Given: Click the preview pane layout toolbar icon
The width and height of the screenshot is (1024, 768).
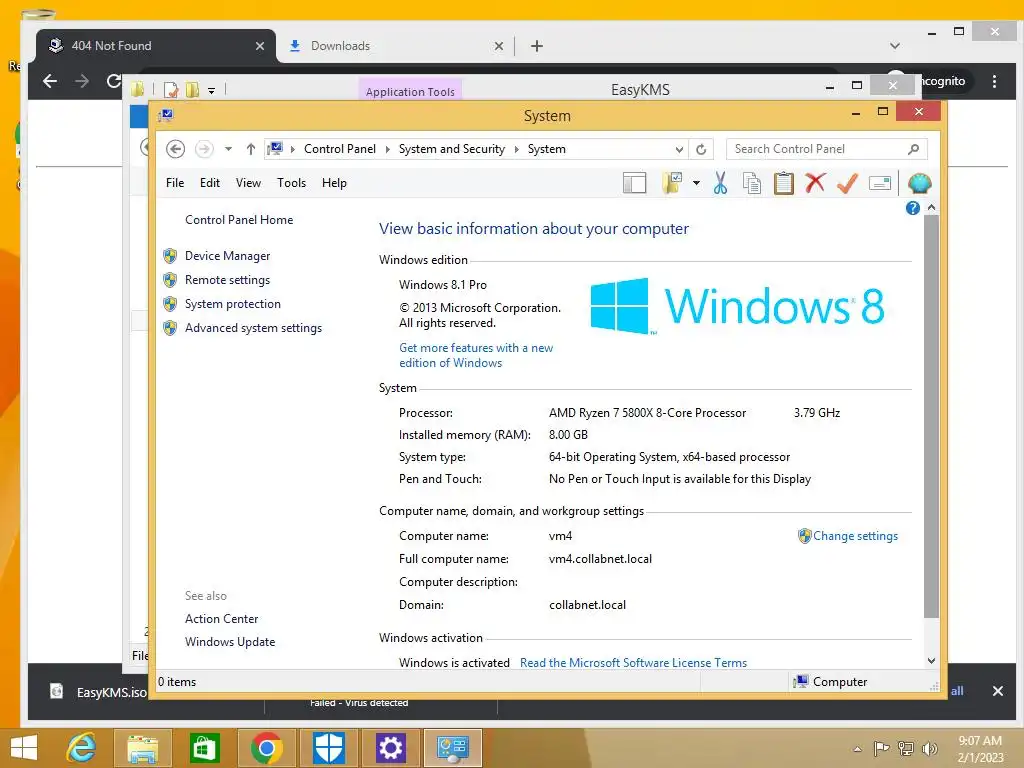Looking at the screenshot, I should [x=634, y=184].
